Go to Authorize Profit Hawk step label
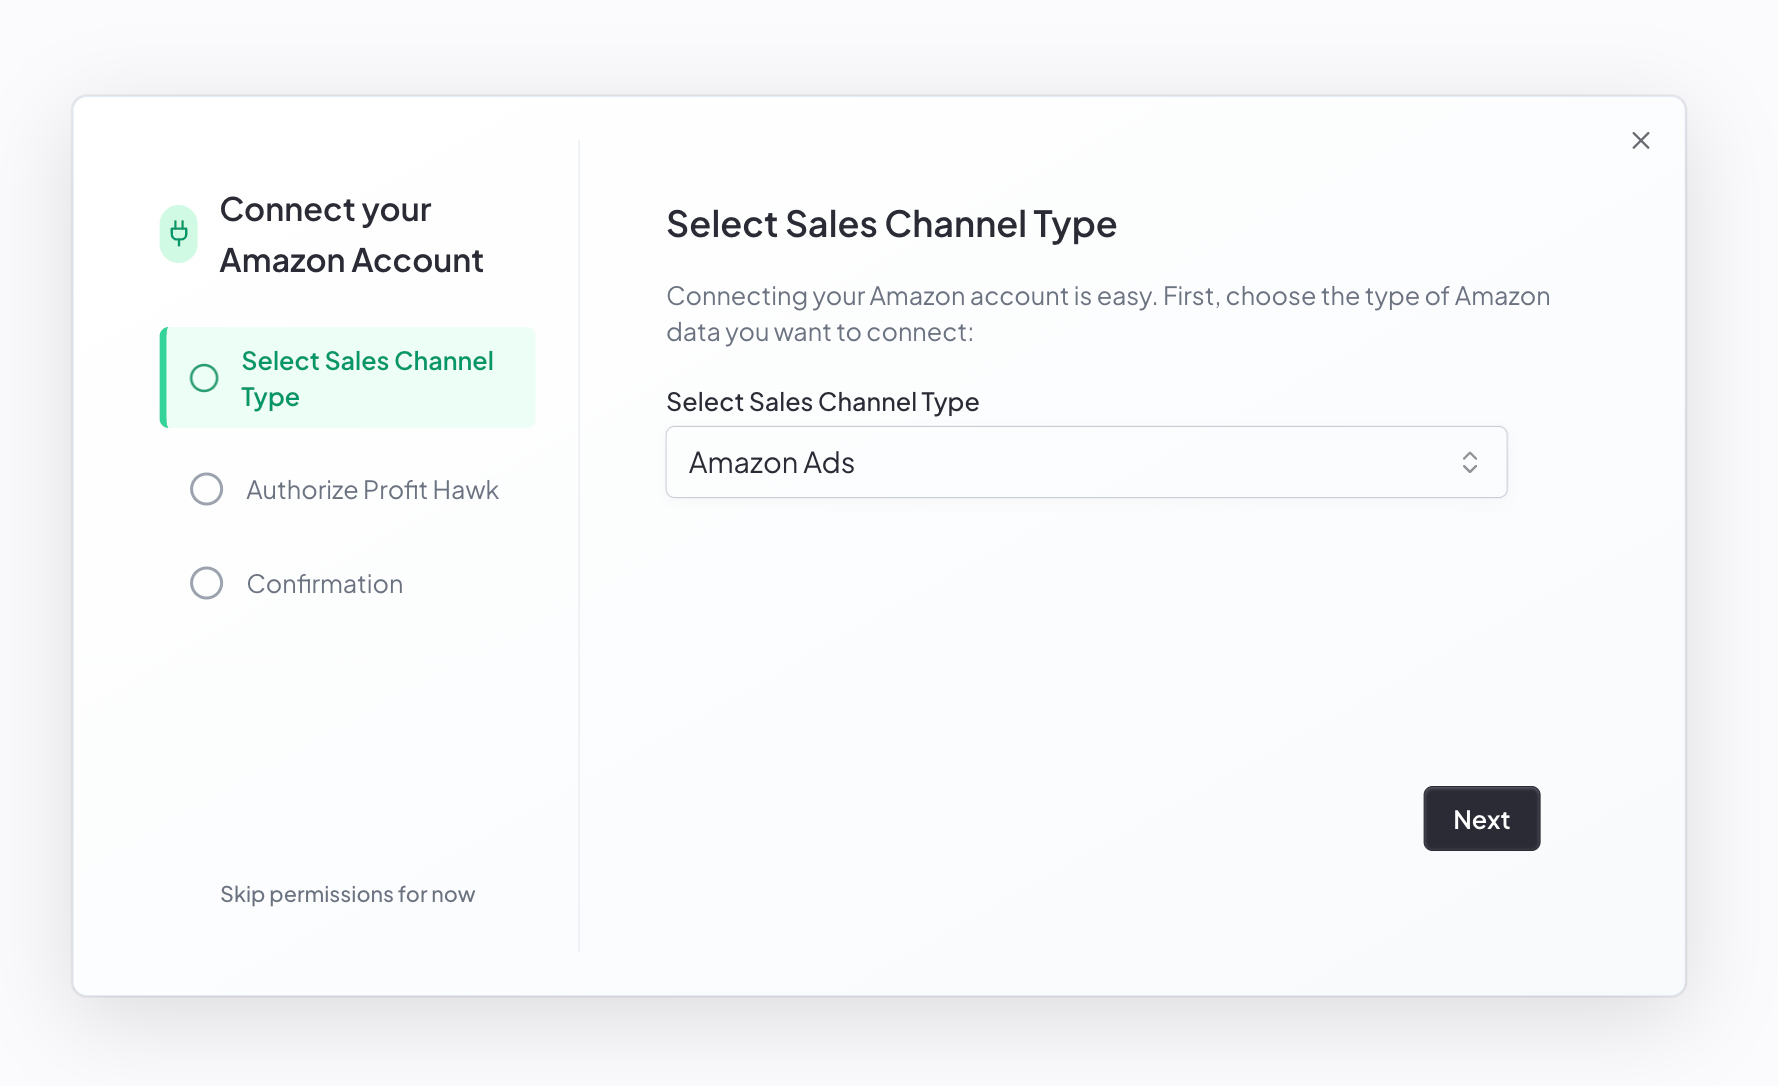The width and height of the screenshot is (1778, 1086). [x=372, y=490]
